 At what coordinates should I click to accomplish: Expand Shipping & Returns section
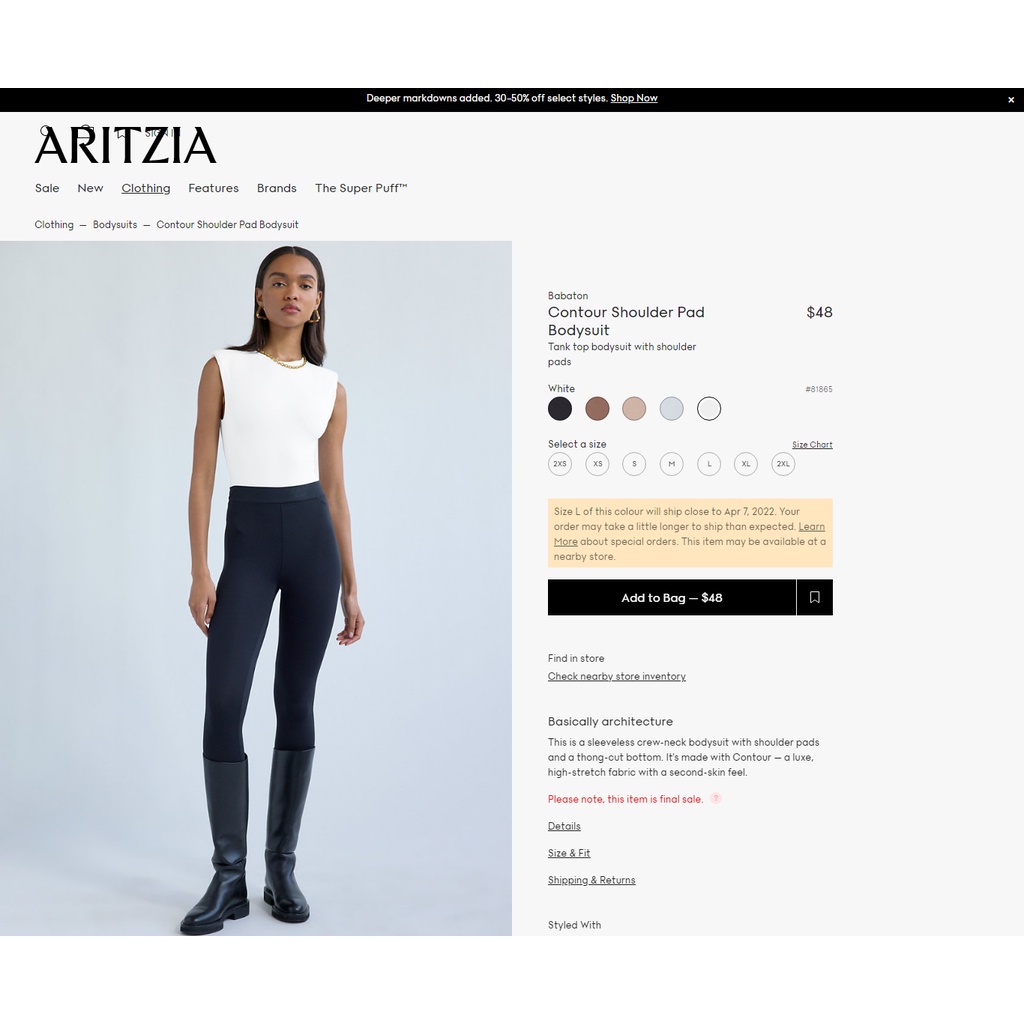point(592,880)
